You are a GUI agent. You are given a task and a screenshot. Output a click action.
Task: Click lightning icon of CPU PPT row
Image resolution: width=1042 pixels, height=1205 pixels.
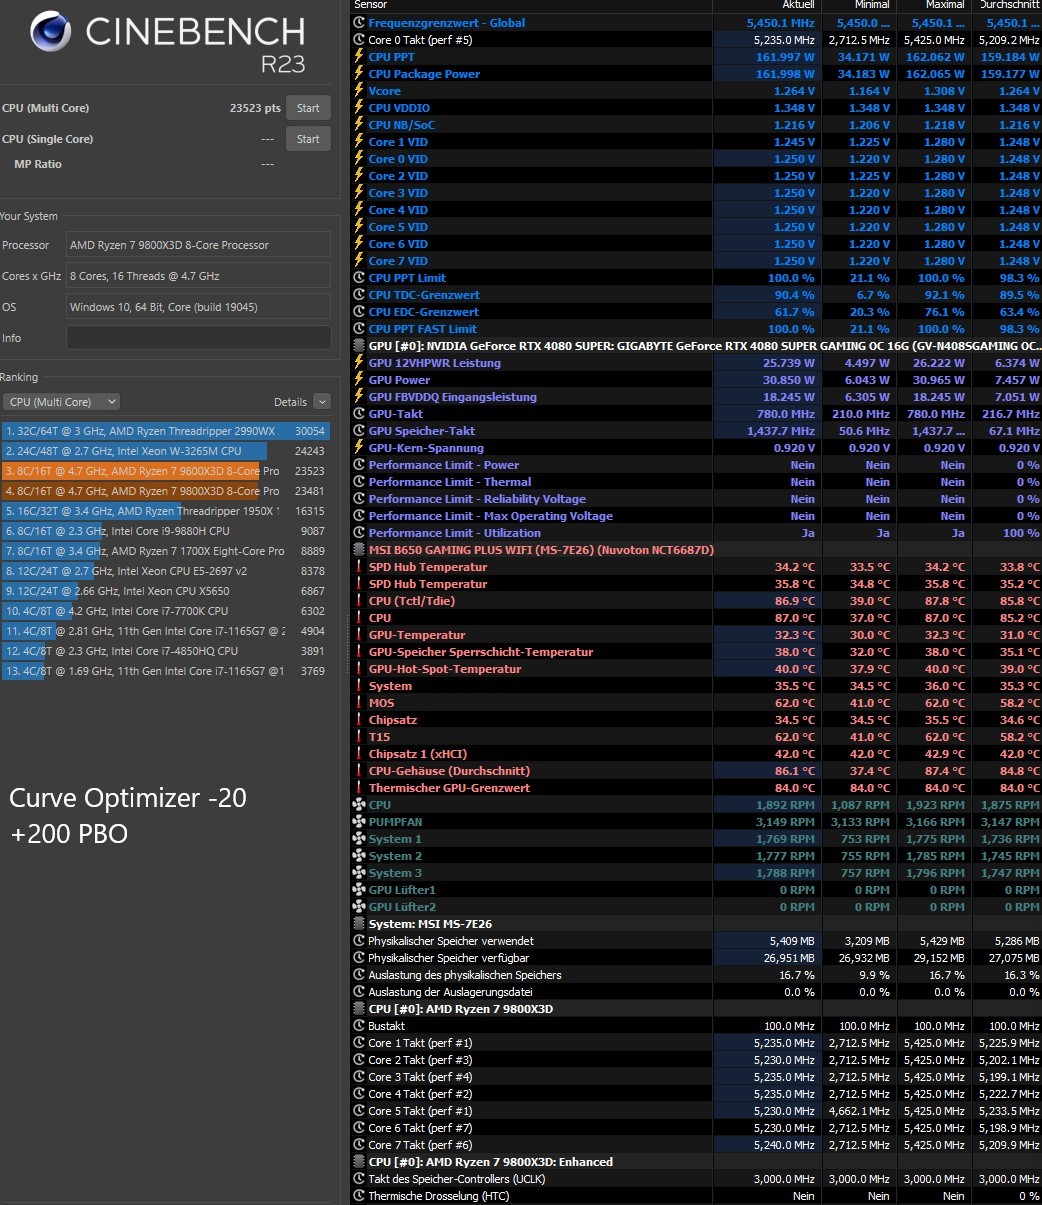360,57
